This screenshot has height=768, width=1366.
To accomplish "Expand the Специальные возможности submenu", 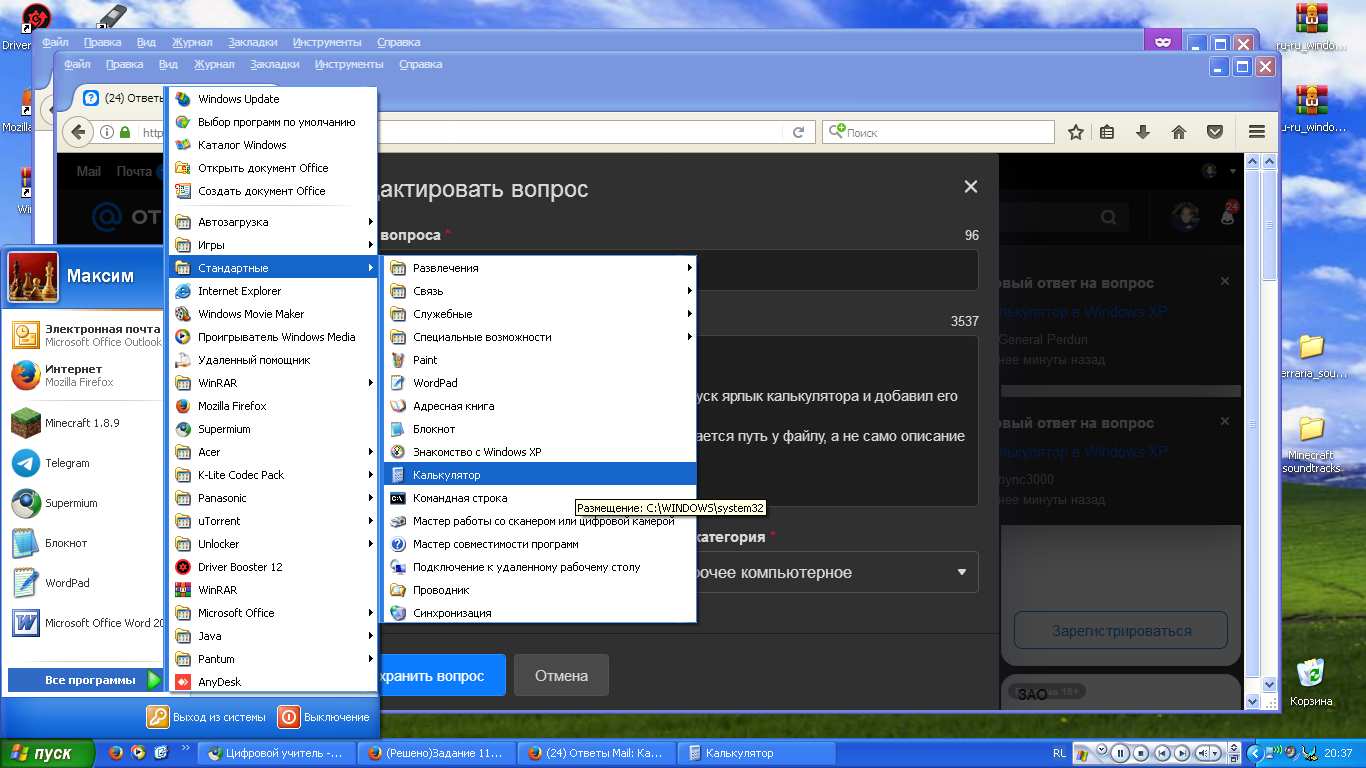I will coord(540,337).
